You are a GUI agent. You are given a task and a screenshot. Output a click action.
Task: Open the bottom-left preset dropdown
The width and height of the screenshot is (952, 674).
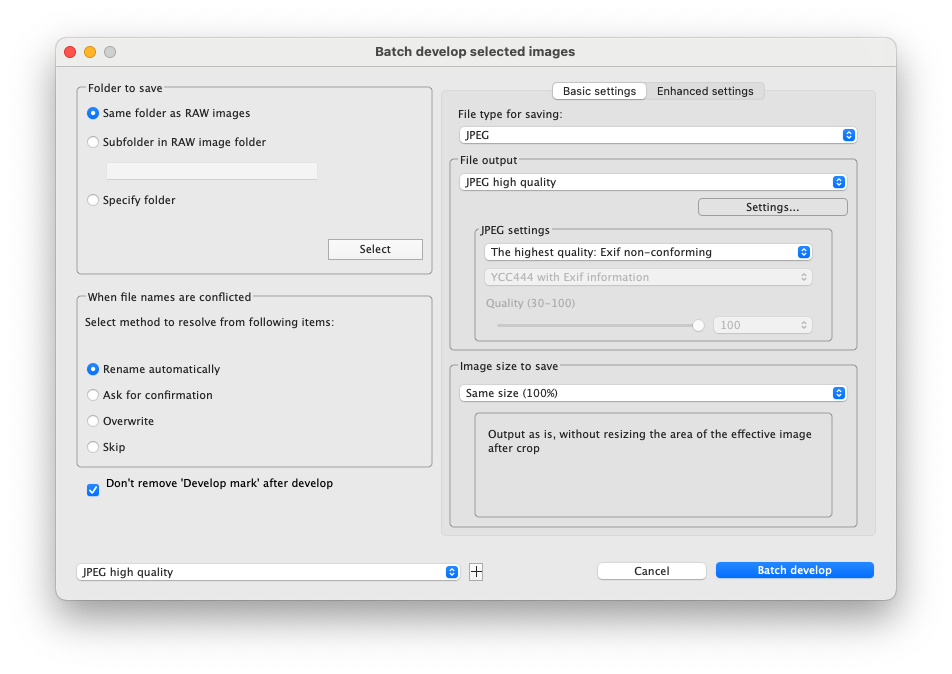pos(268,572)
